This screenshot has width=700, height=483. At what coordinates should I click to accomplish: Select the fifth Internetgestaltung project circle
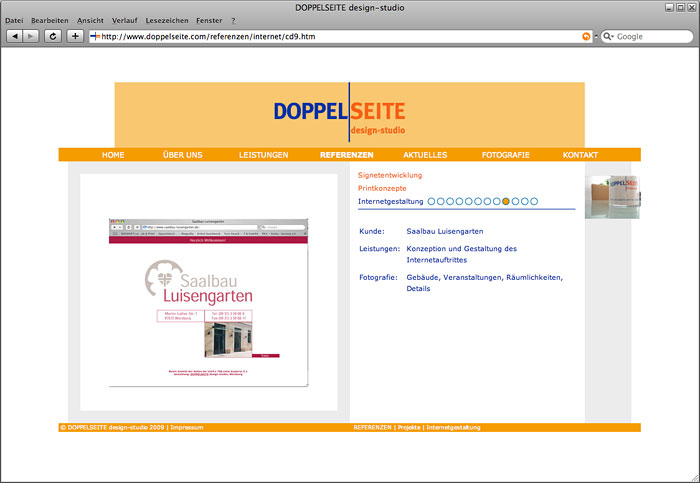point(468,201)
